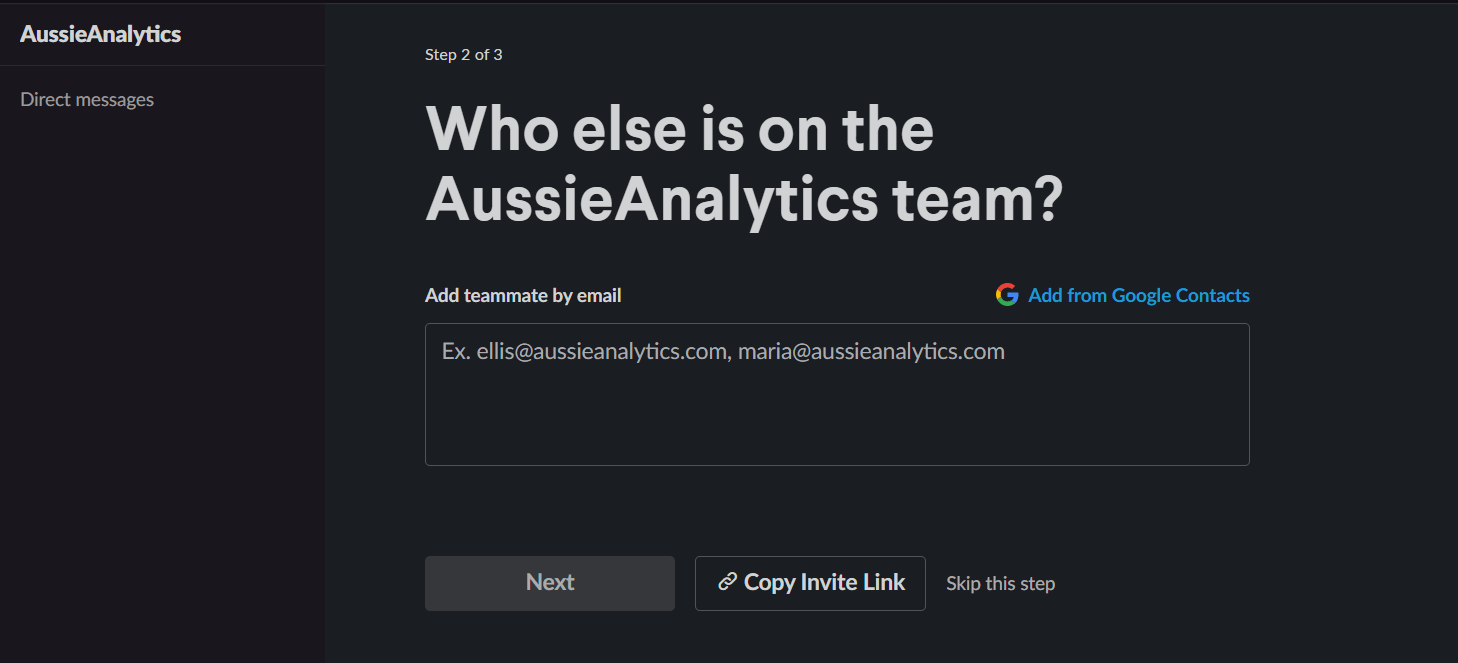Click the 'Ex.' prefix in email placeholder
The width and height of the screenshot is (1458, 663).
click(456, 352)
